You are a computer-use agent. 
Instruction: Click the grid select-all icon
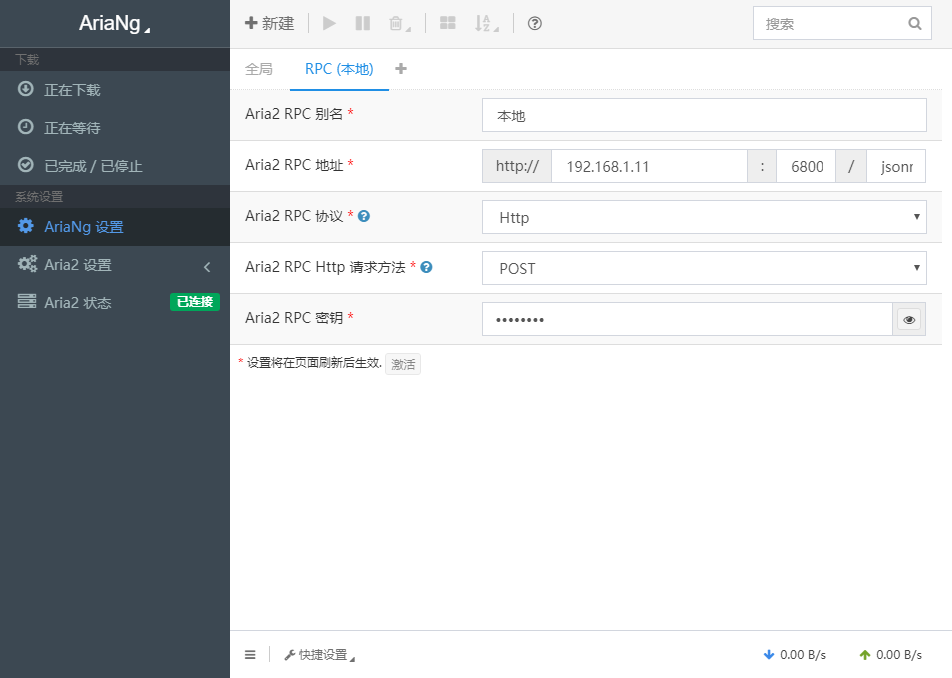coord(447,24)
